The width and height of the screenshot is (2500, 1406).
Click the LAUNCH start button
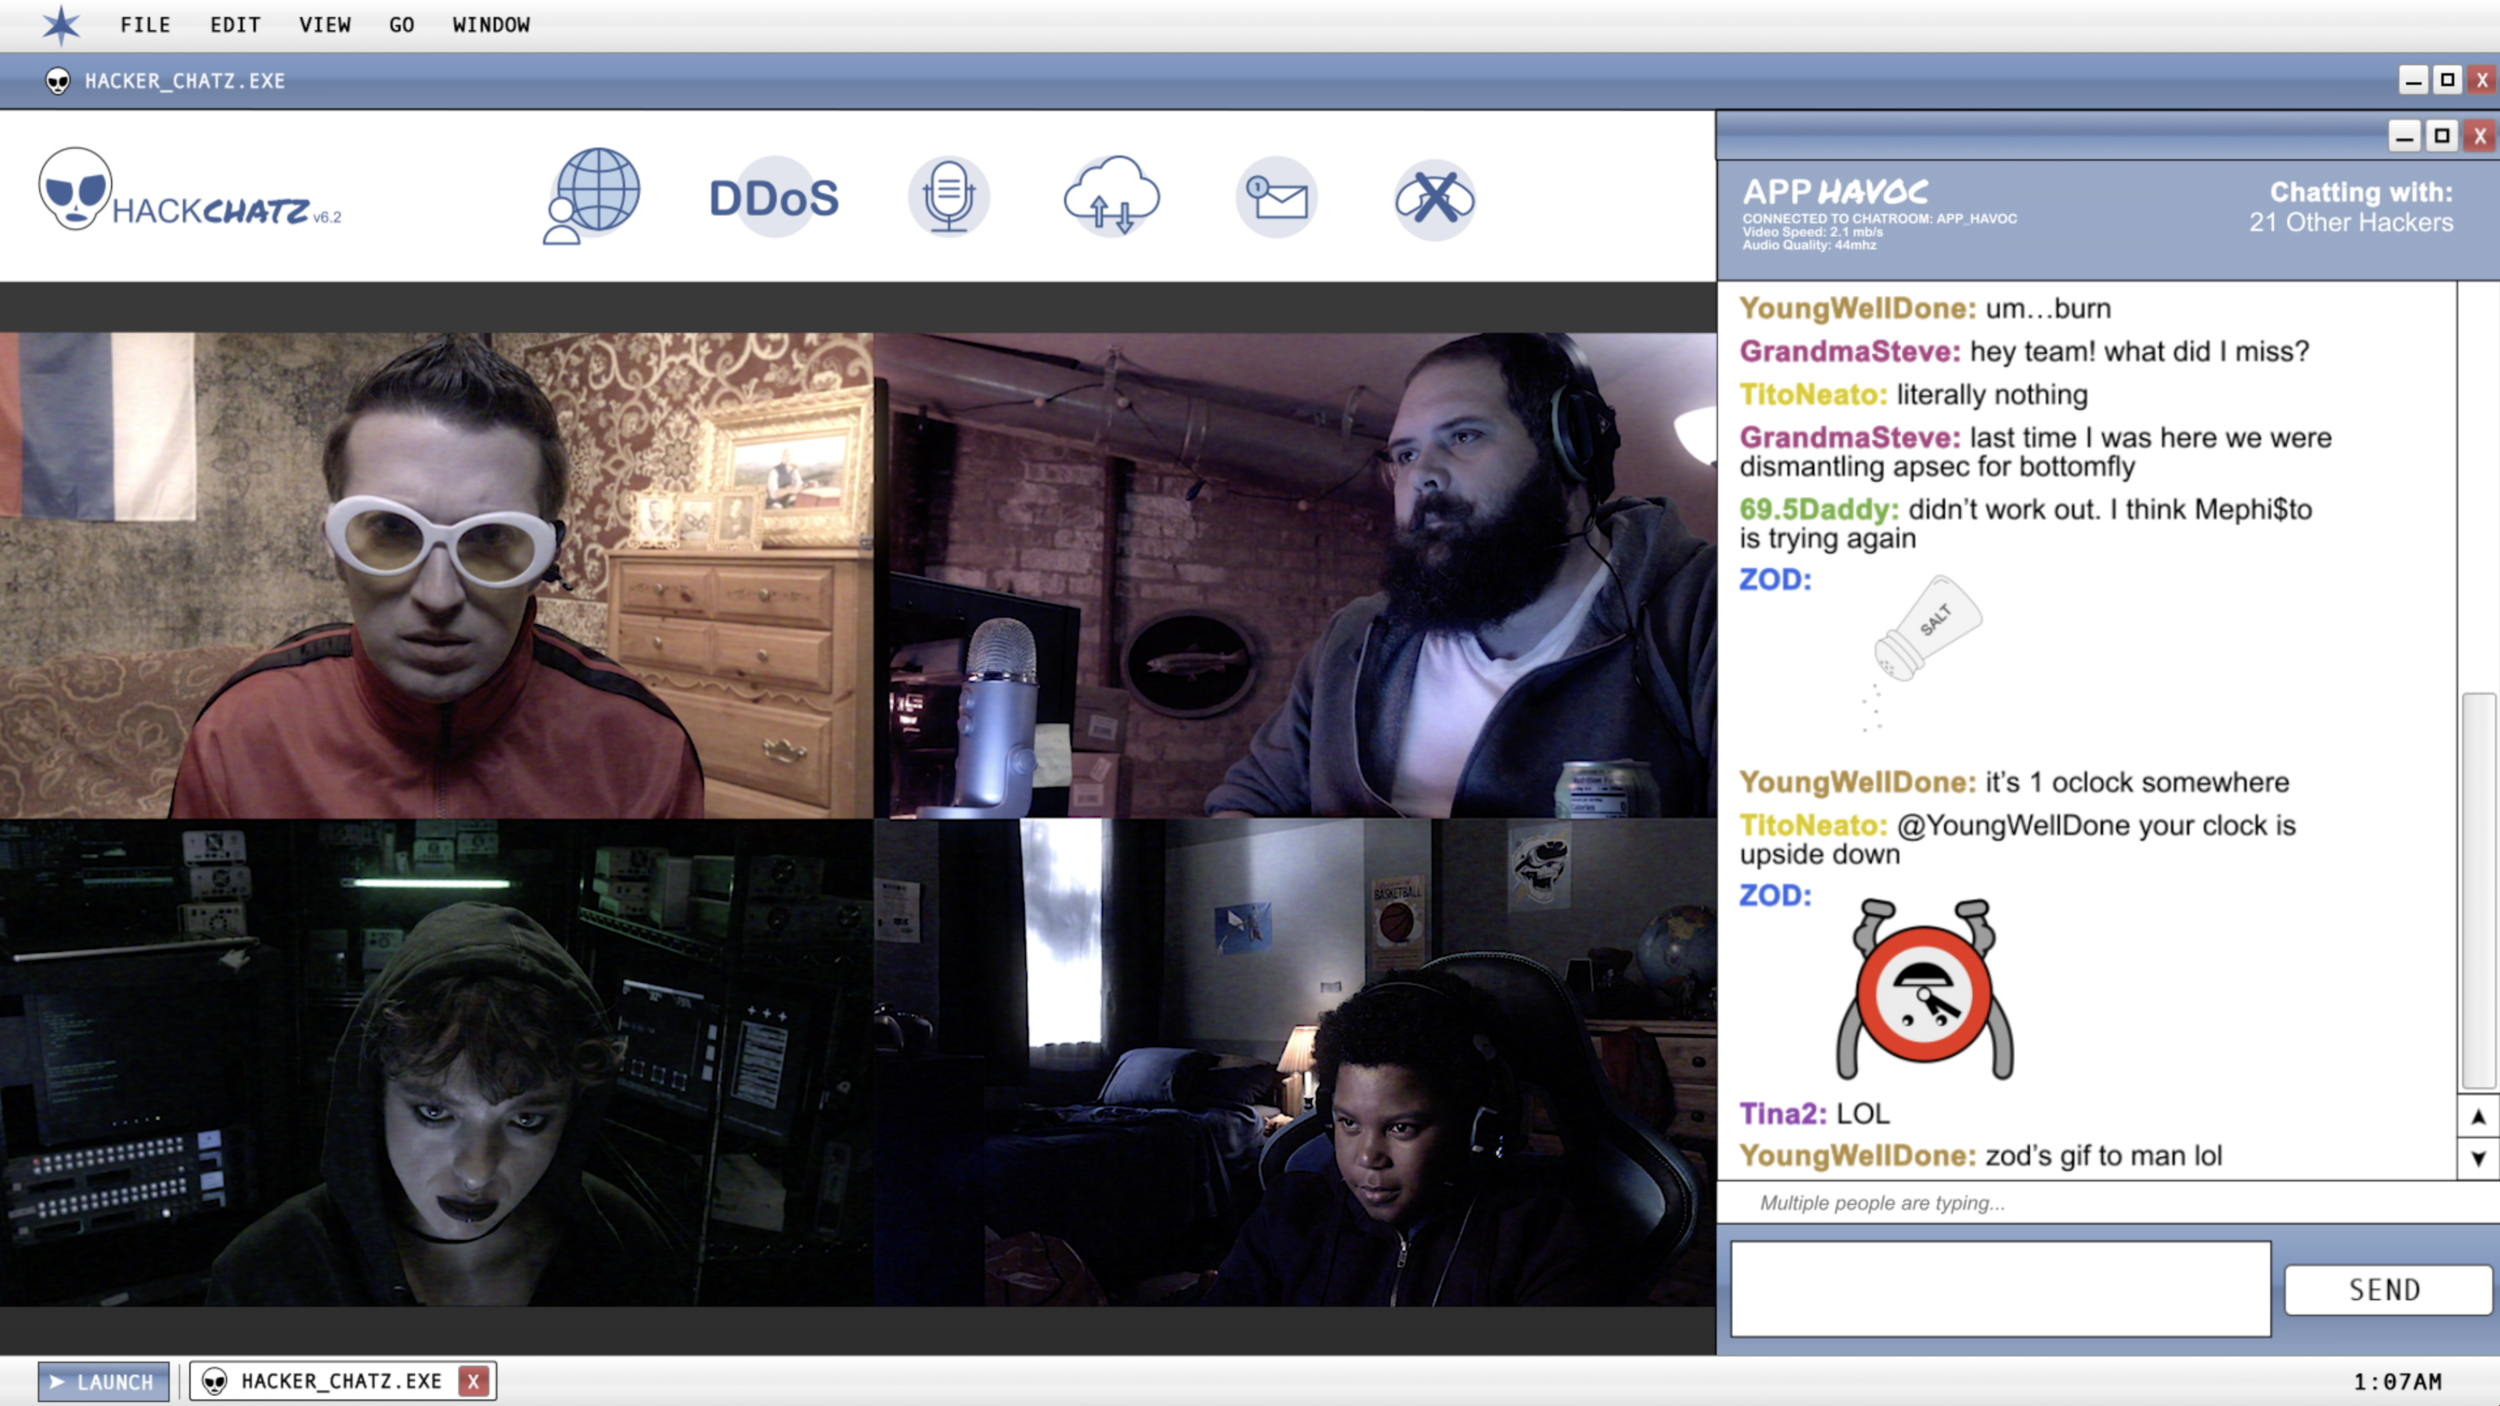pos(103,1381)
